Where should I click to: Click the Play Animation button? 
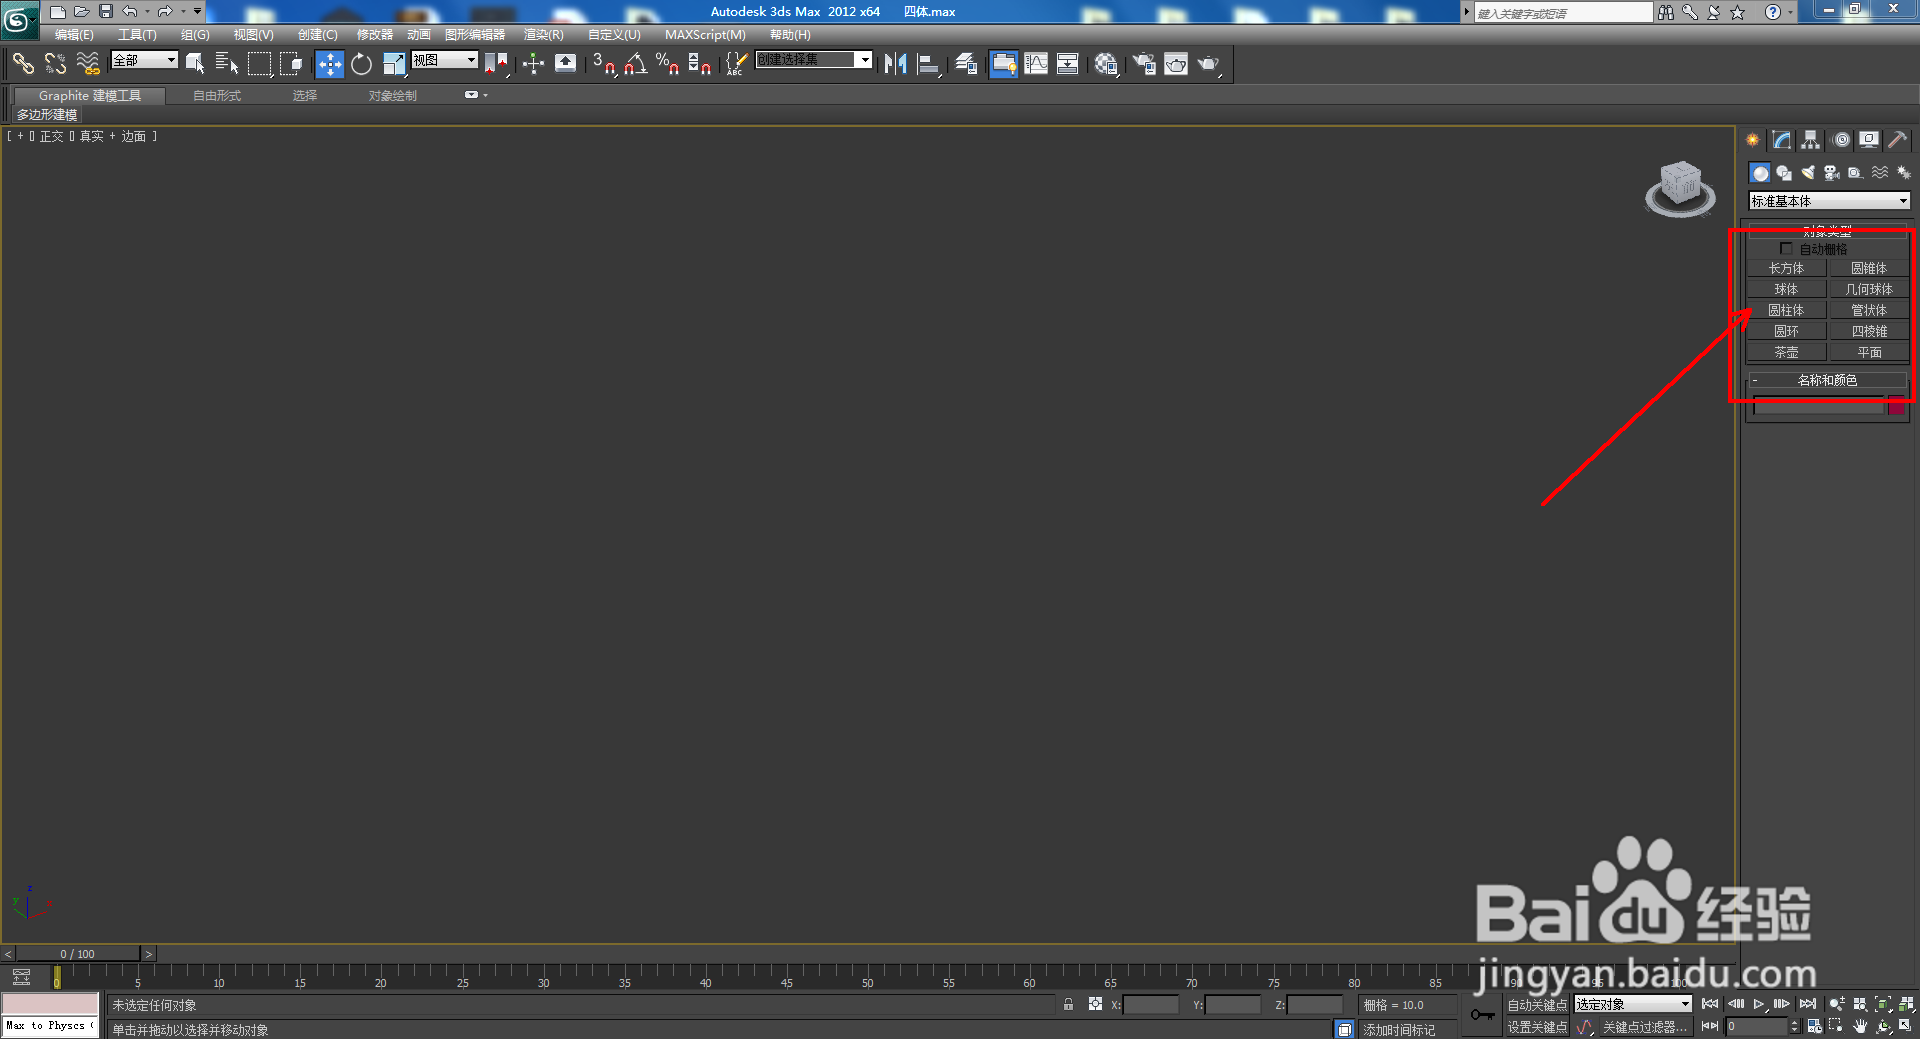pos(1759,1004)
